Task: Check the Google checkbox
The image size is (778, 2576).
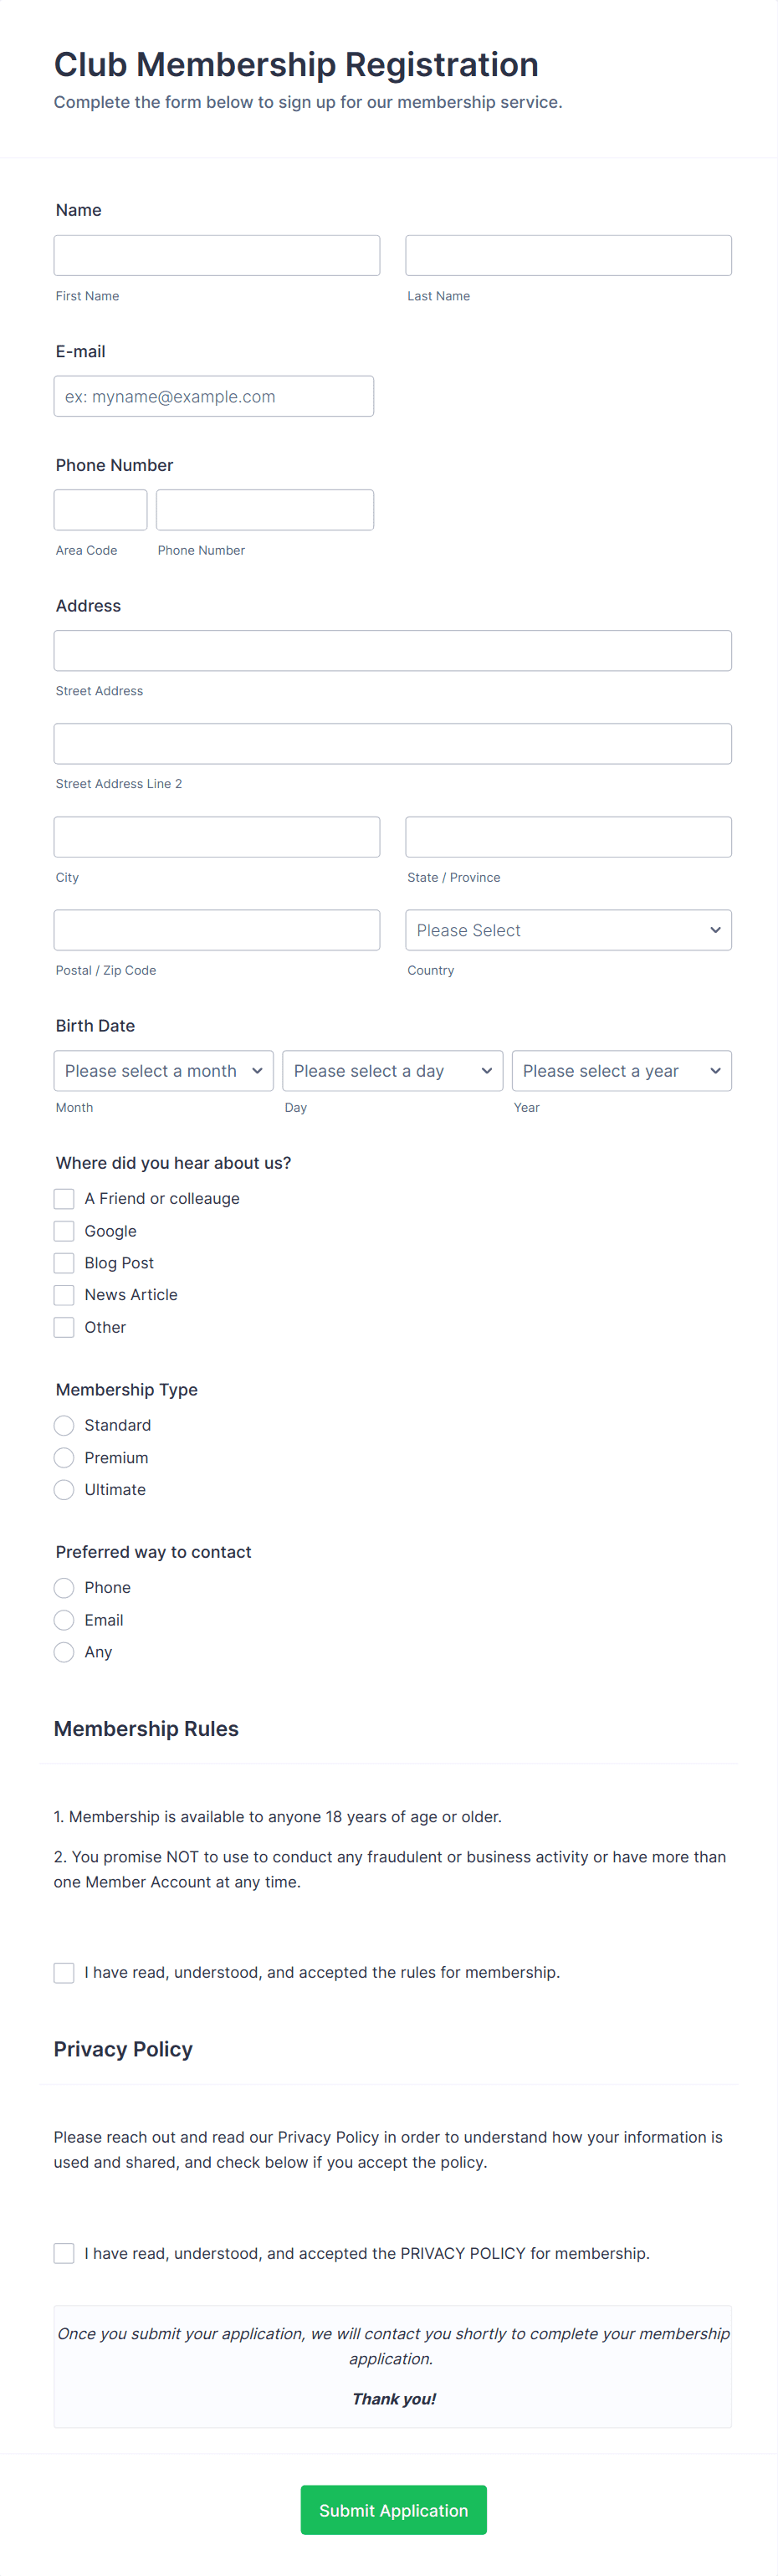Action: (63, 1231)
